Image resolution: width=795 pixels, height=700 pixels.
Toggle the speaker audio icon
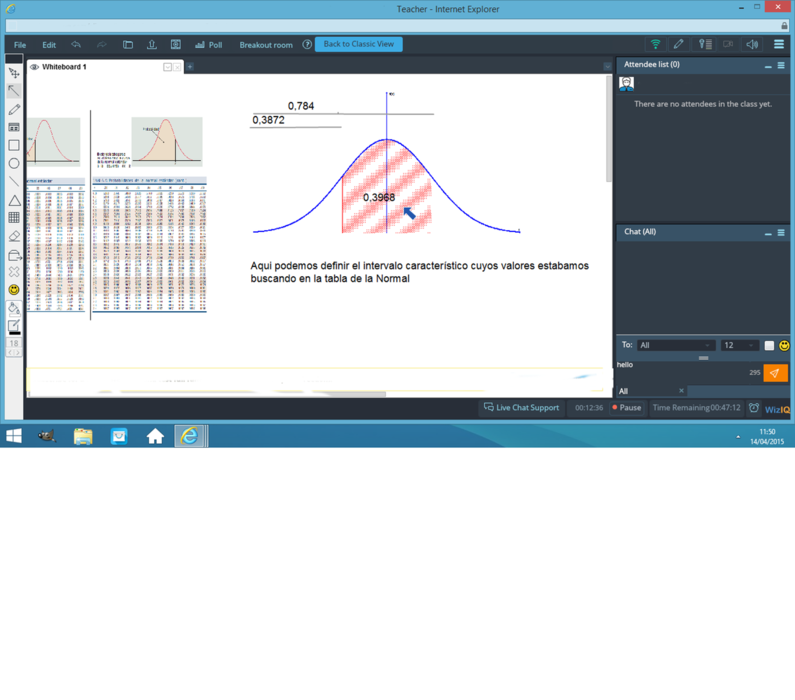point(752,44)
